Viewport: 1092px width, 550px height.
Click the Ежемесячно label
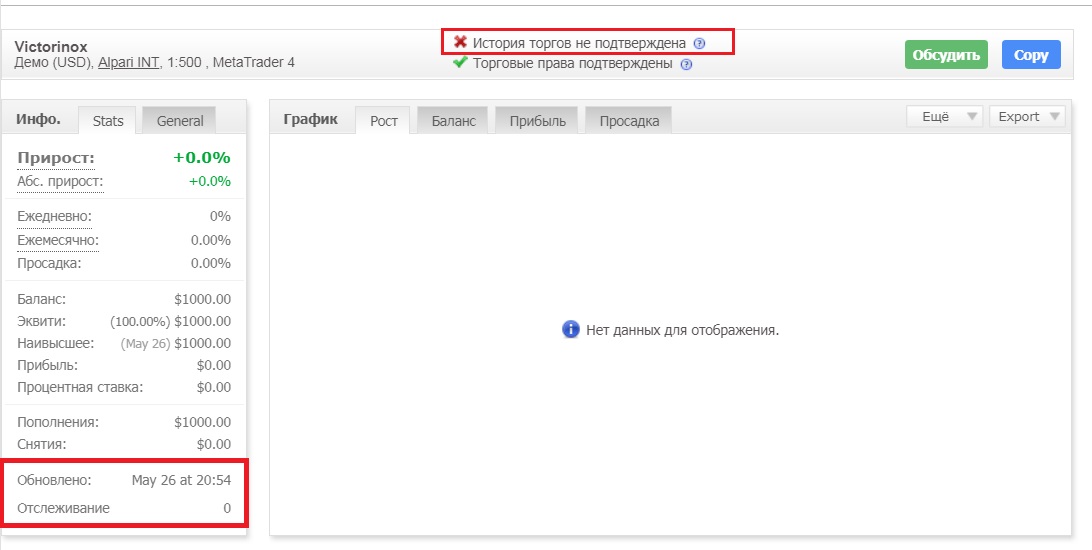tap(58, 240)
